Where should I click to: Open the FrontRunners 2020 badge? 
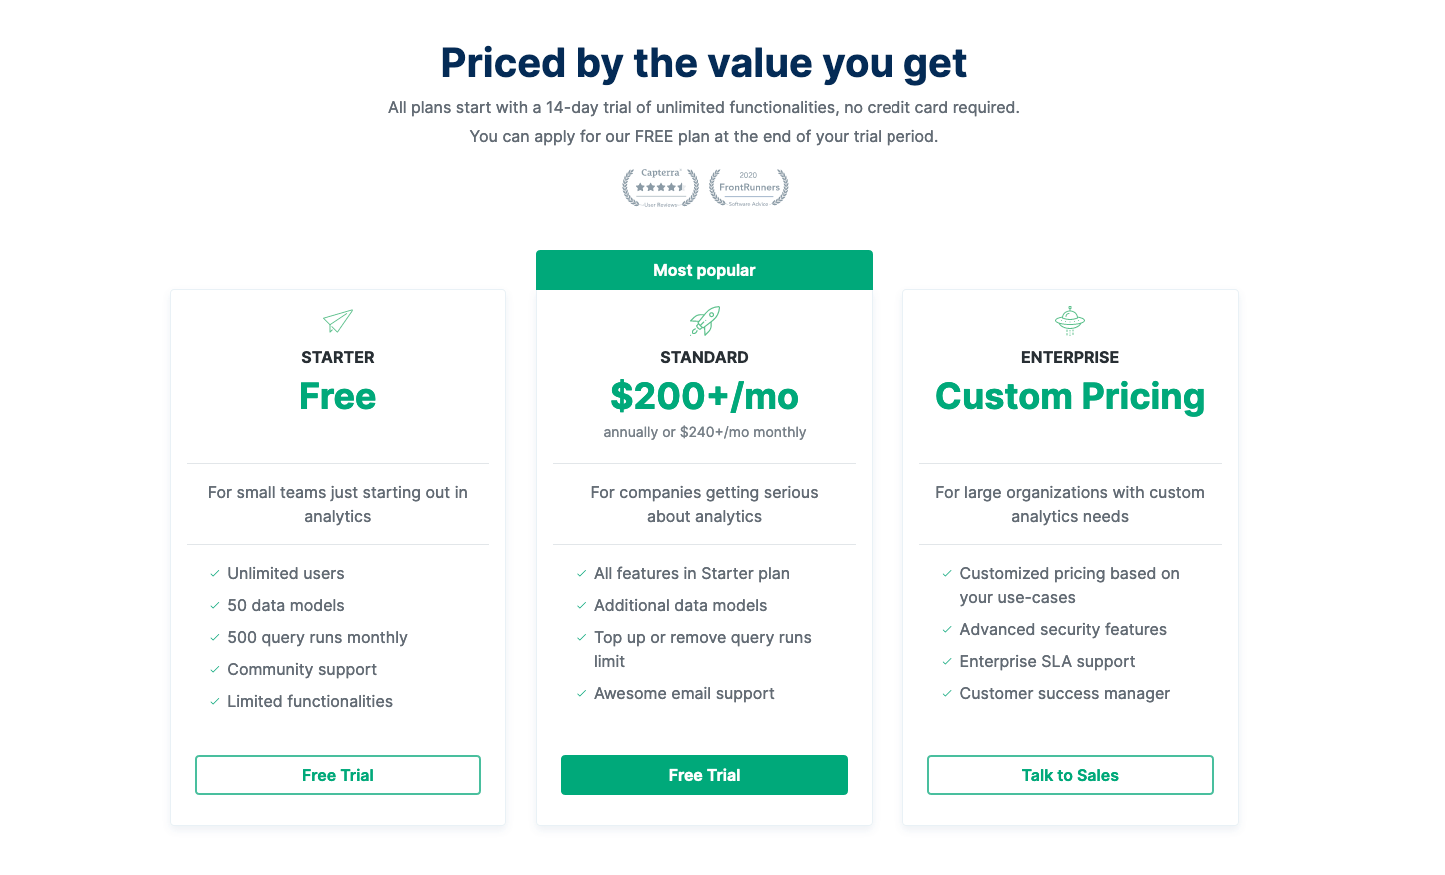[x=749, y=188]
